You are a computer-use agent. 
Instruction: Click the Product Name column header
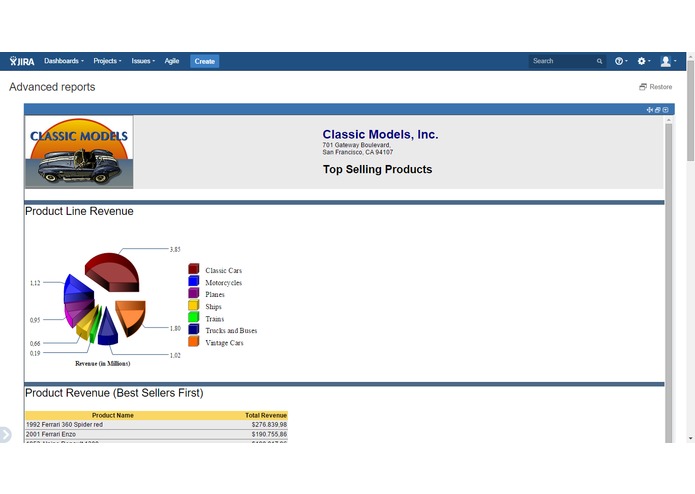[113, 416]
